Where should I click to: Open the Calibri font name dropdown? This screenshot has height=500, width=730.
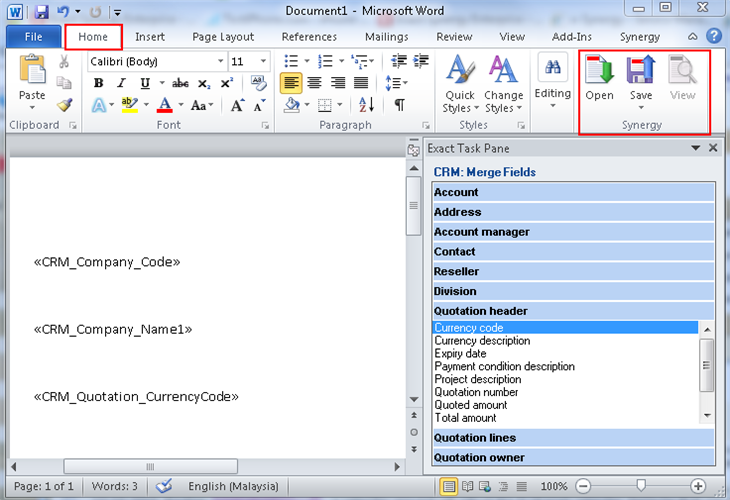point(221,61)
